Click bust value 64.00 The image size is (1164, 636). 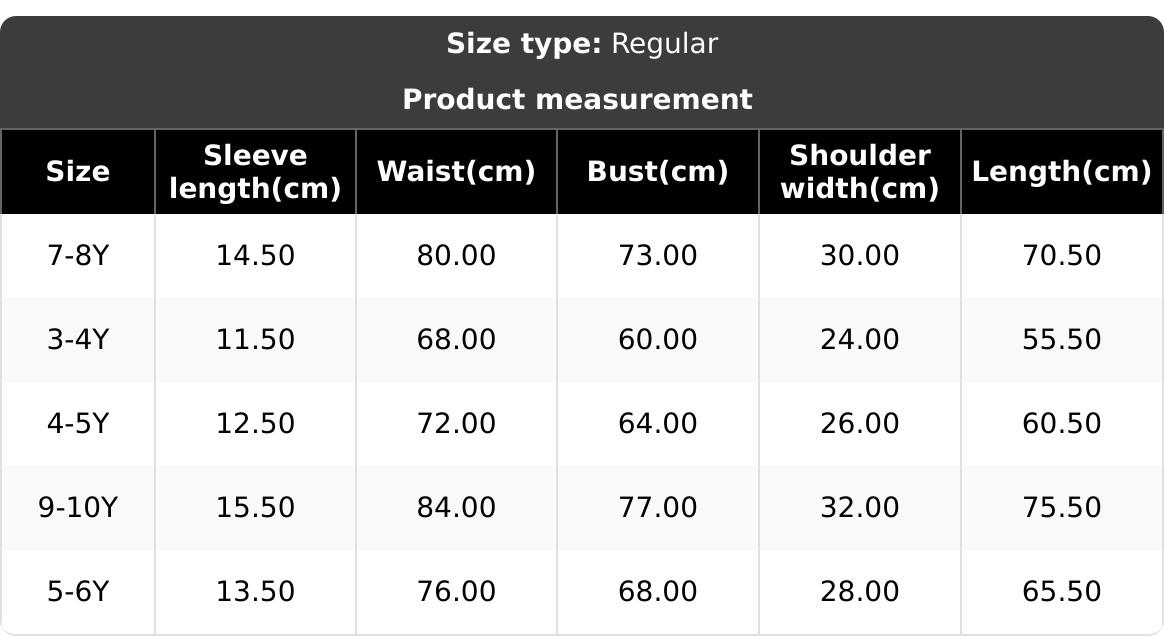pyautogui.click(x=658, y=424)
